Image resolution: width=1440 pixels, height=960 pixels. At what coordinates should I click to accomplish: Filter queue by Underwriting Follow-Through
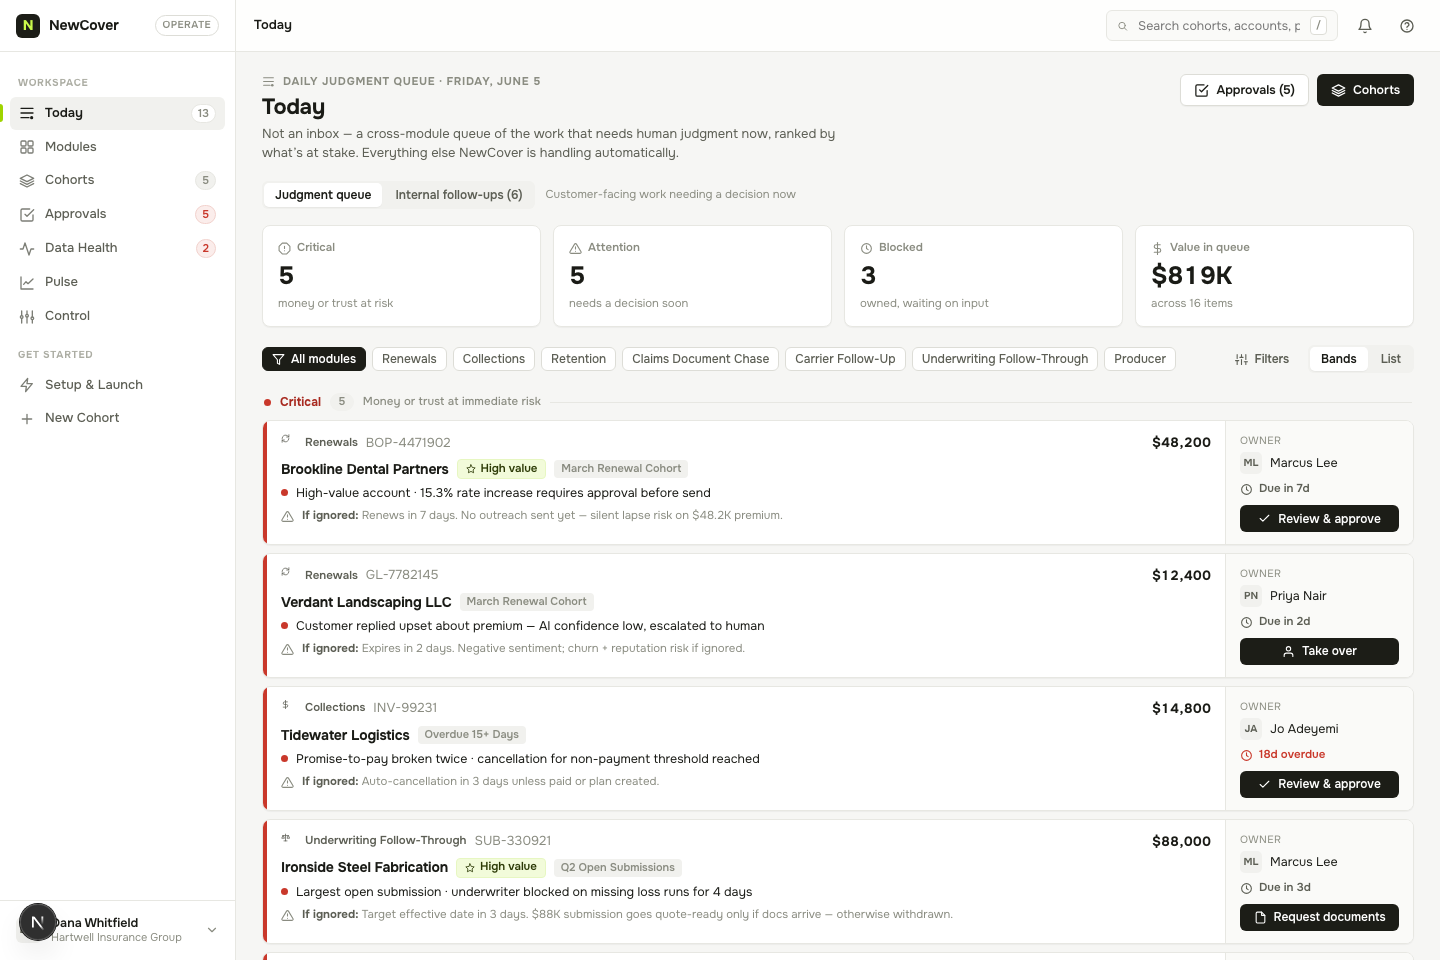(x=1004, y=359)
